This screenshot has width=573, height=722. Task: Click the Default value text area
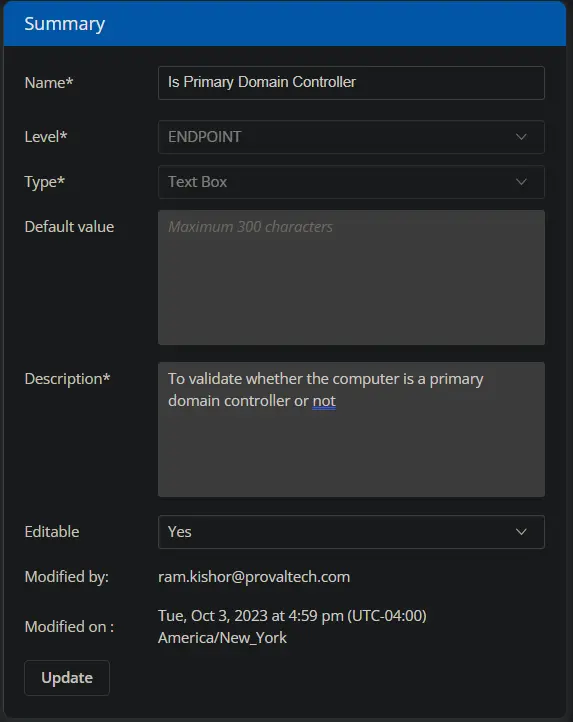click(x=351, y=277)
